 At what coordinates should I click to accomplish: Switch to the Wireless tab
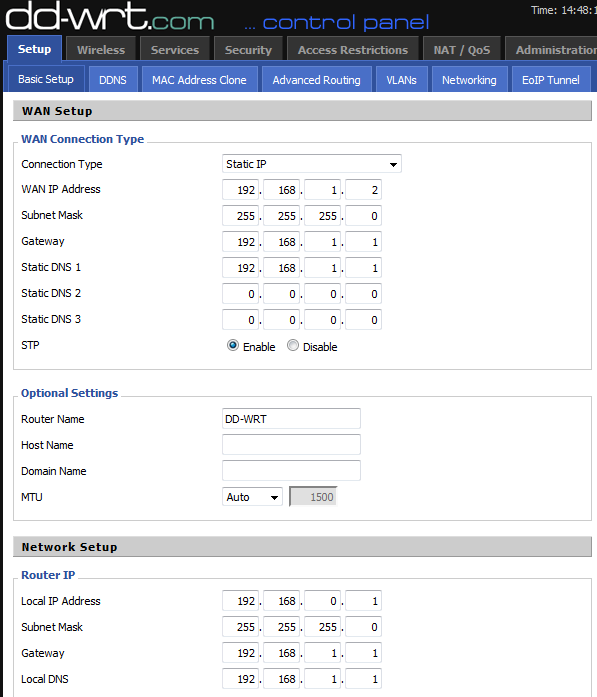[101, 50]
